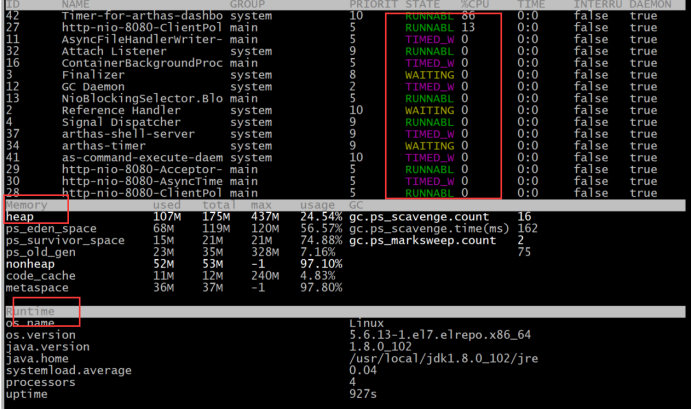The height and width of the screenshot is (410, 692).
Task: Click the gc.ps_marksweep.count entry
Action: [422, 240]
